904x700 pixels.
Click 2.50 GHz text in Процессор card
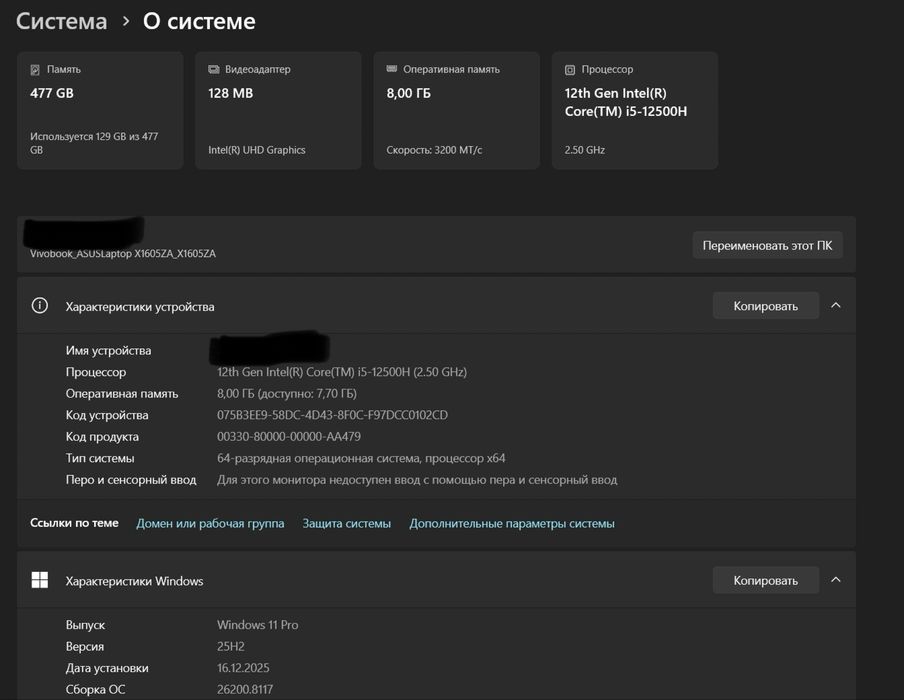click(585, 150)
